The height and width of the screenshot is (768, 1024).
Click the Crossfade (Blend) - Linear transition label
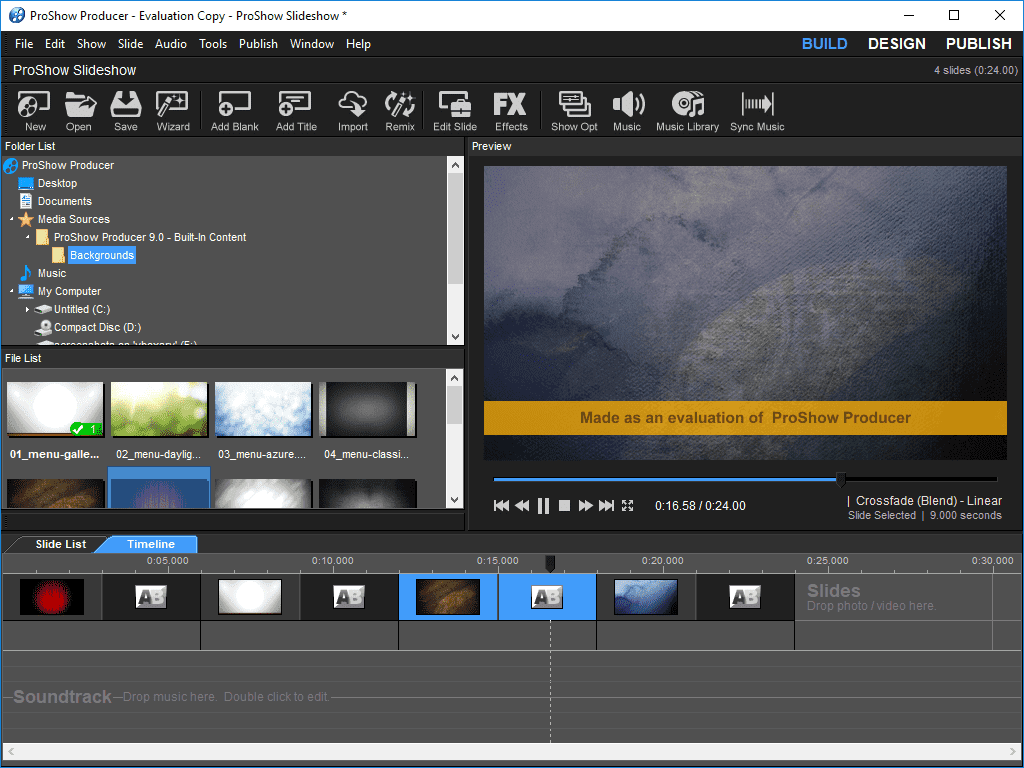tap(929, 501)
